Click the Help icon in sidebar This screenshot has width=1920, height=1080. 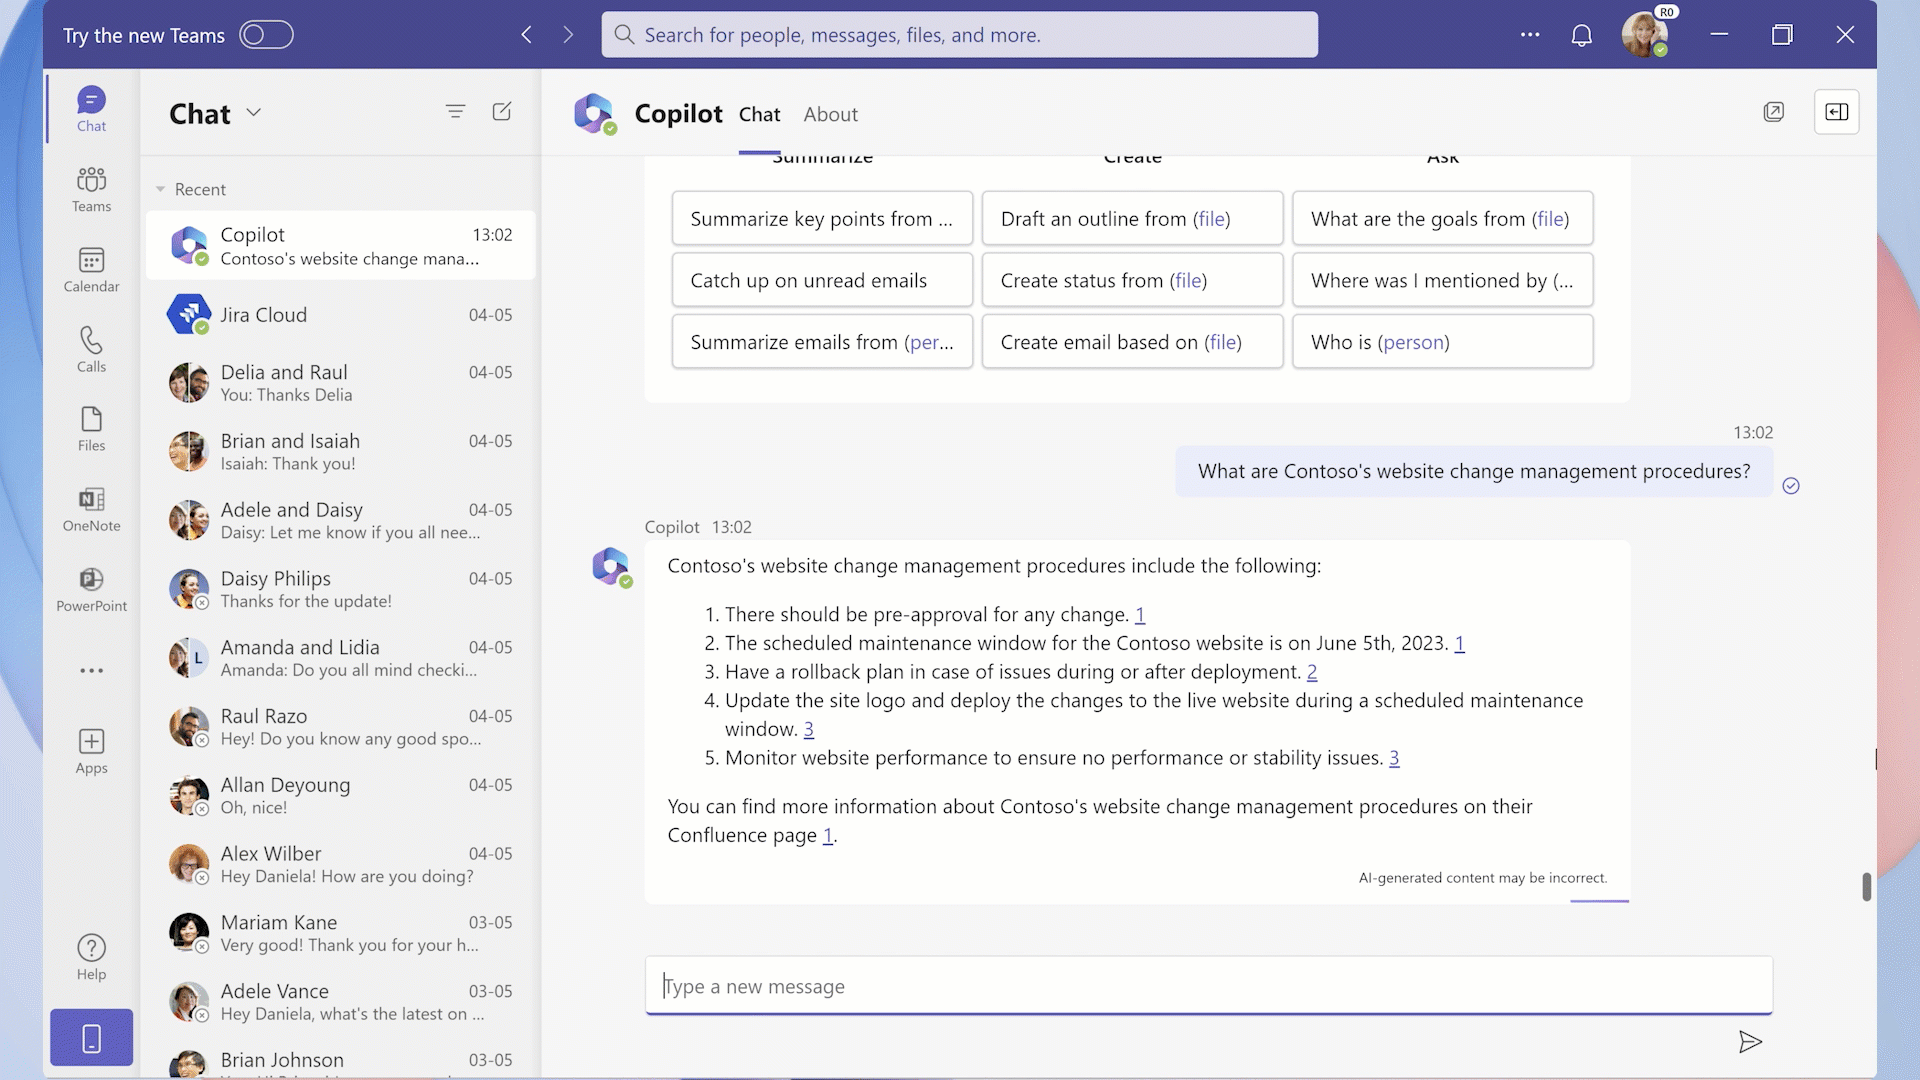[x=91, y=957]
